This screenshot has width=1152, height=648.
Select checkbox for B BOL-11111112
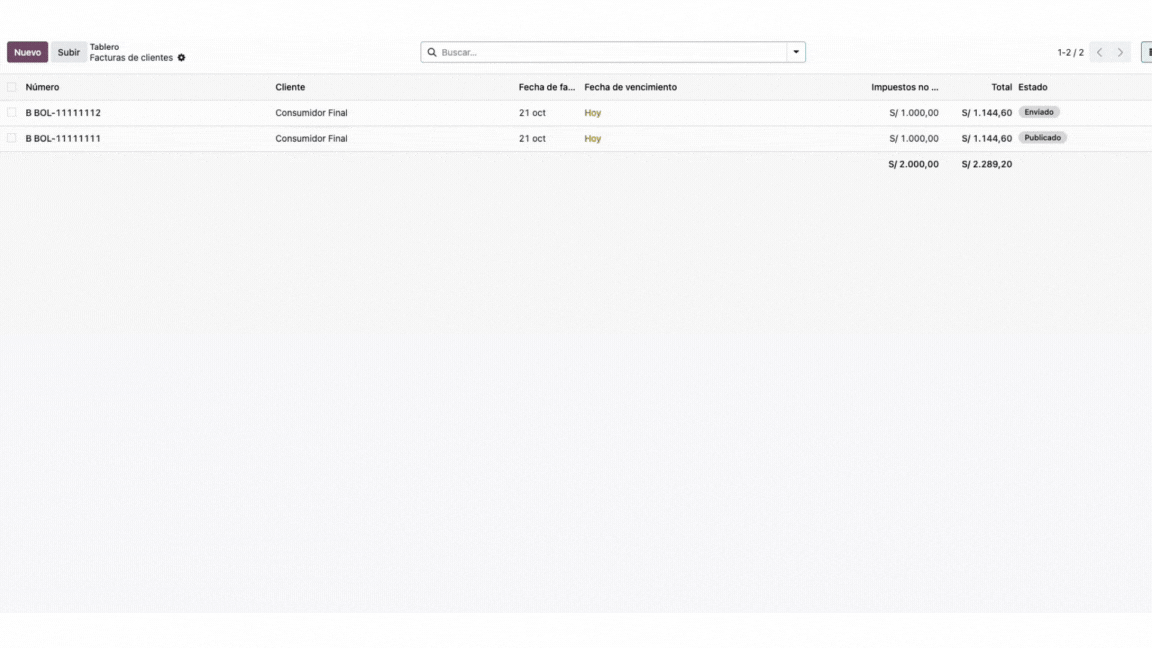12,113
